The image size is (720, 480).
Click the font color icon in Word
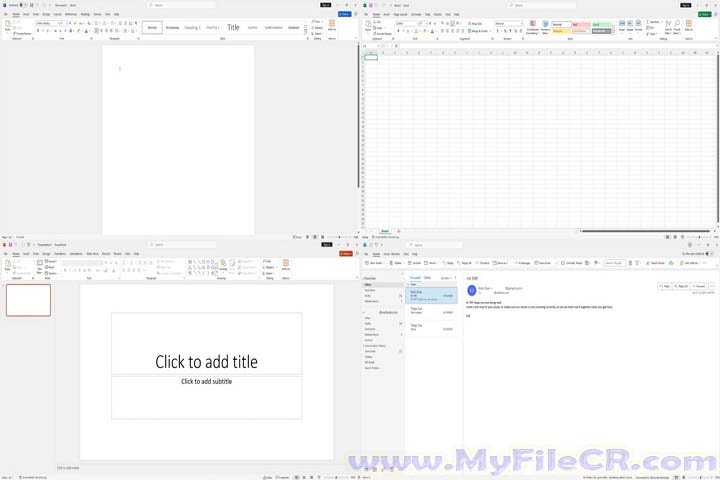[86, 31]
